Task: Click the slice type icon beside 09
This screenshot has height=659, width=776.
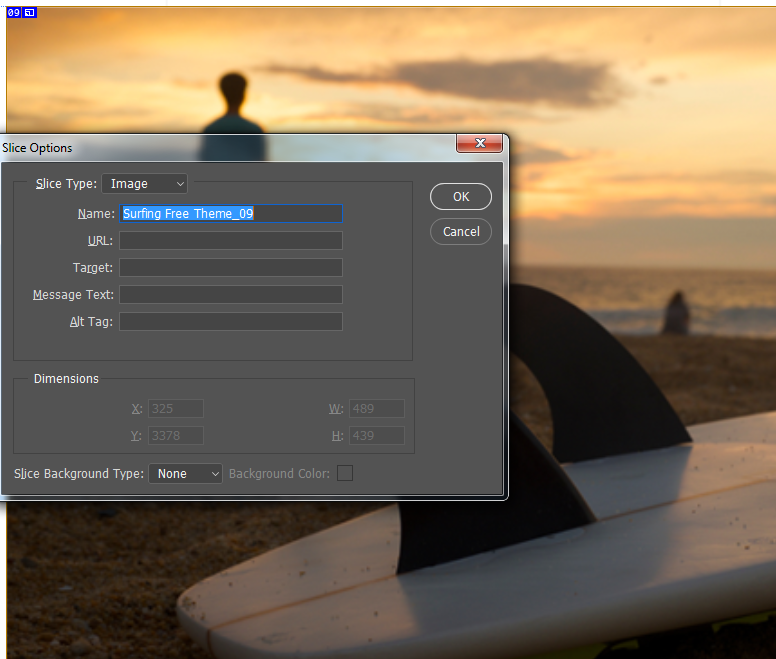Action: click(x=30, y=13)
